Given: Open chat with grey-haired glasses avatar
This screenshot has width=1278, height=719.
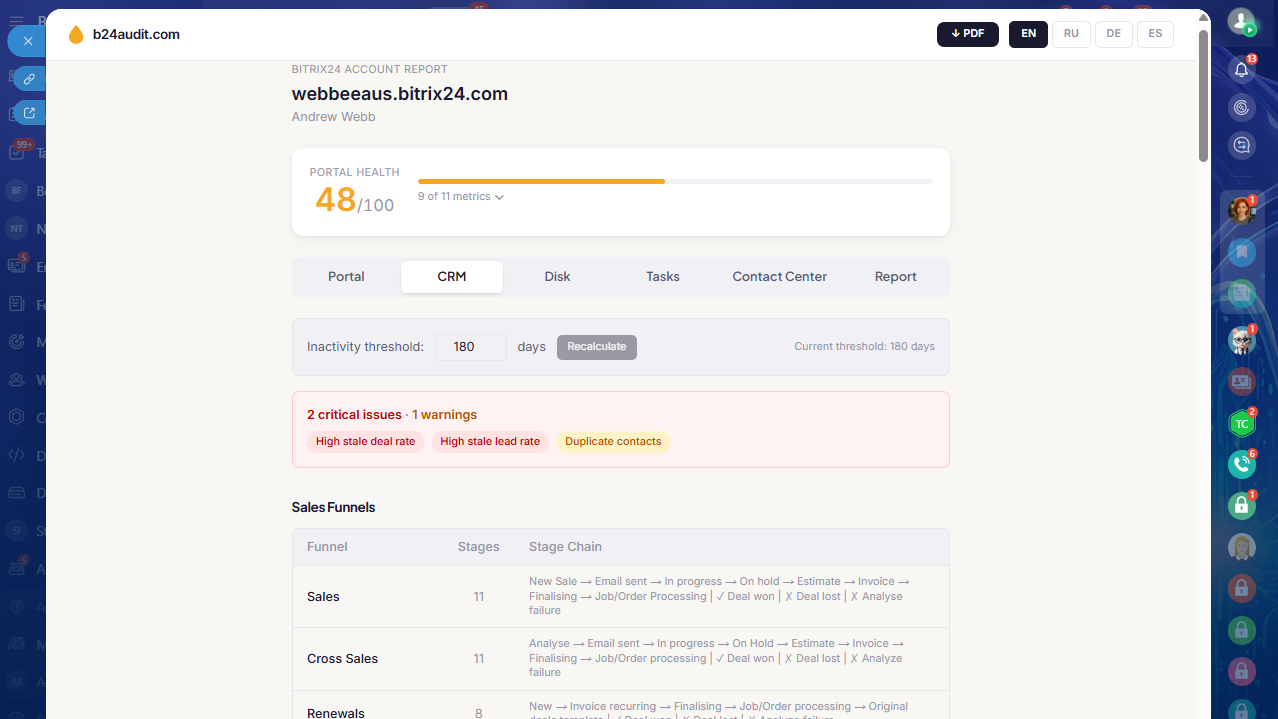Looking at the screenshot, I should pyautogui.click(x=1241, y=340).
